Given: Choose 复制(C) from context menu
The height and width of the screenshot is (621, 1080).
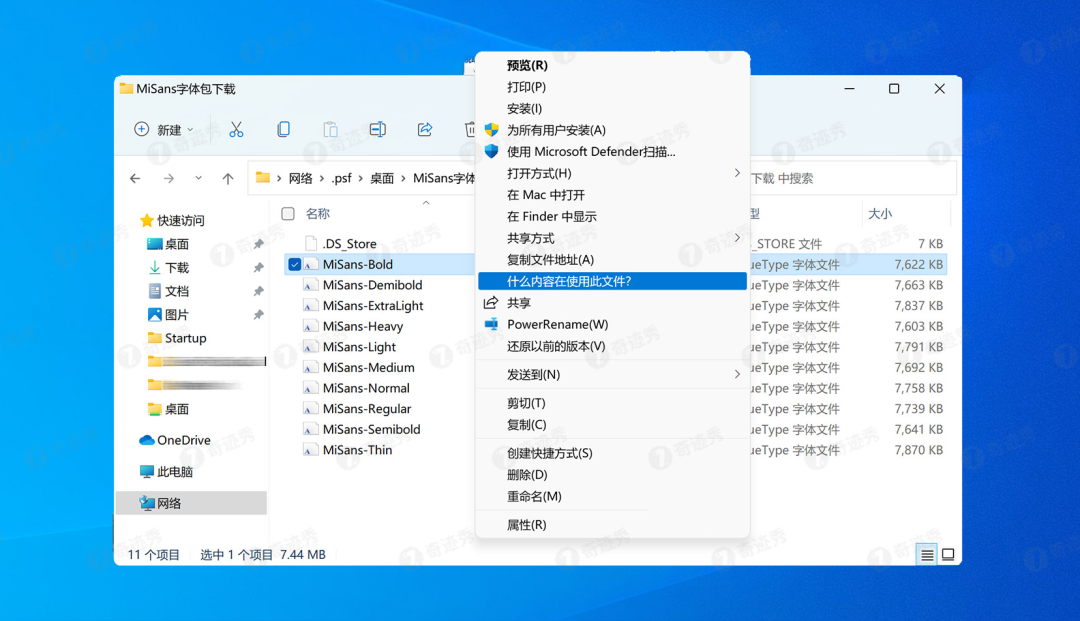Looking at the screenshot, I should [612, 425].
